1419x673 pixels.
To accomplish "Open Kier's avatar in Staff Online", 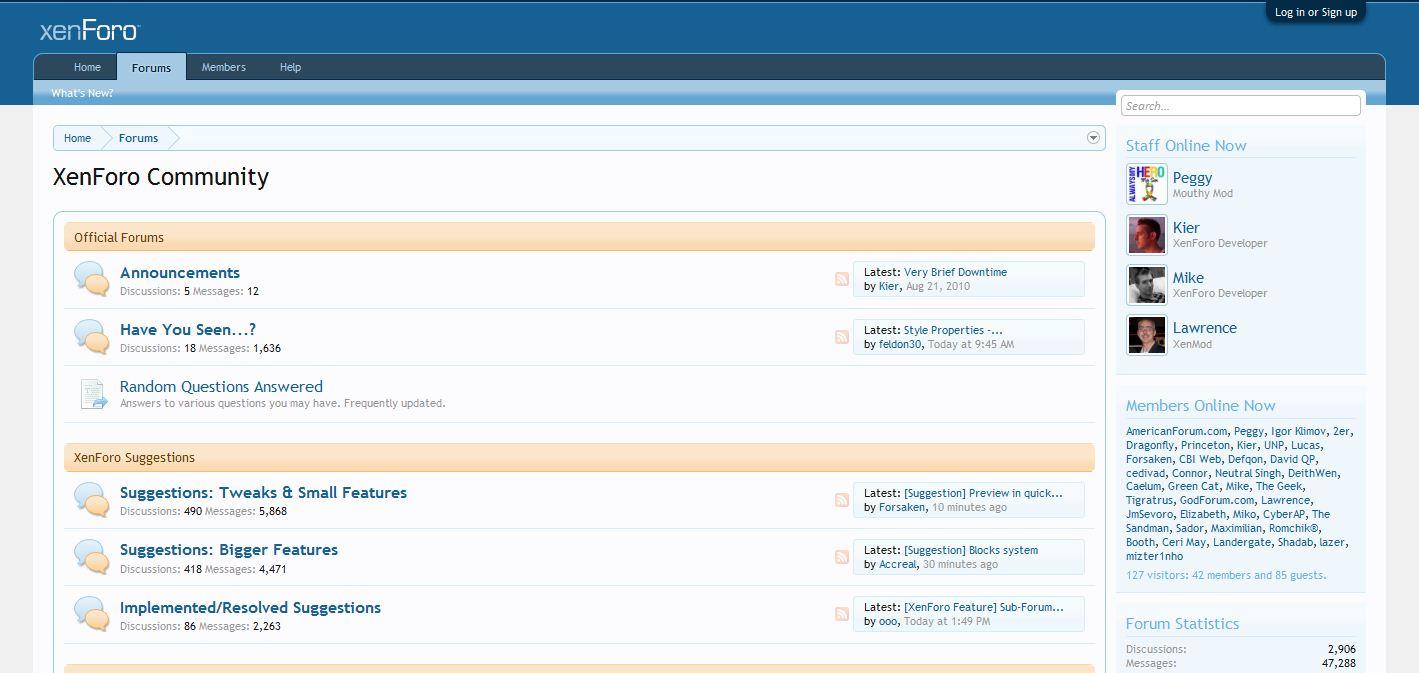I will tap(1147, 235).
